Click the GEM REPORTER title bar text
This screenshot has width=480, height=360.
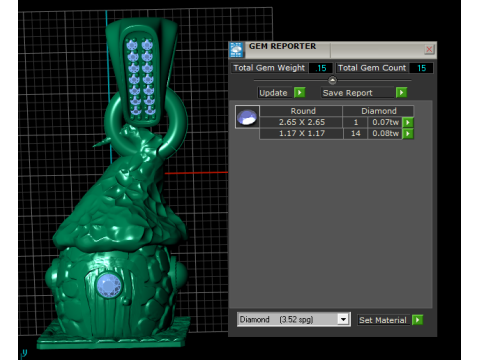point(282,46)
